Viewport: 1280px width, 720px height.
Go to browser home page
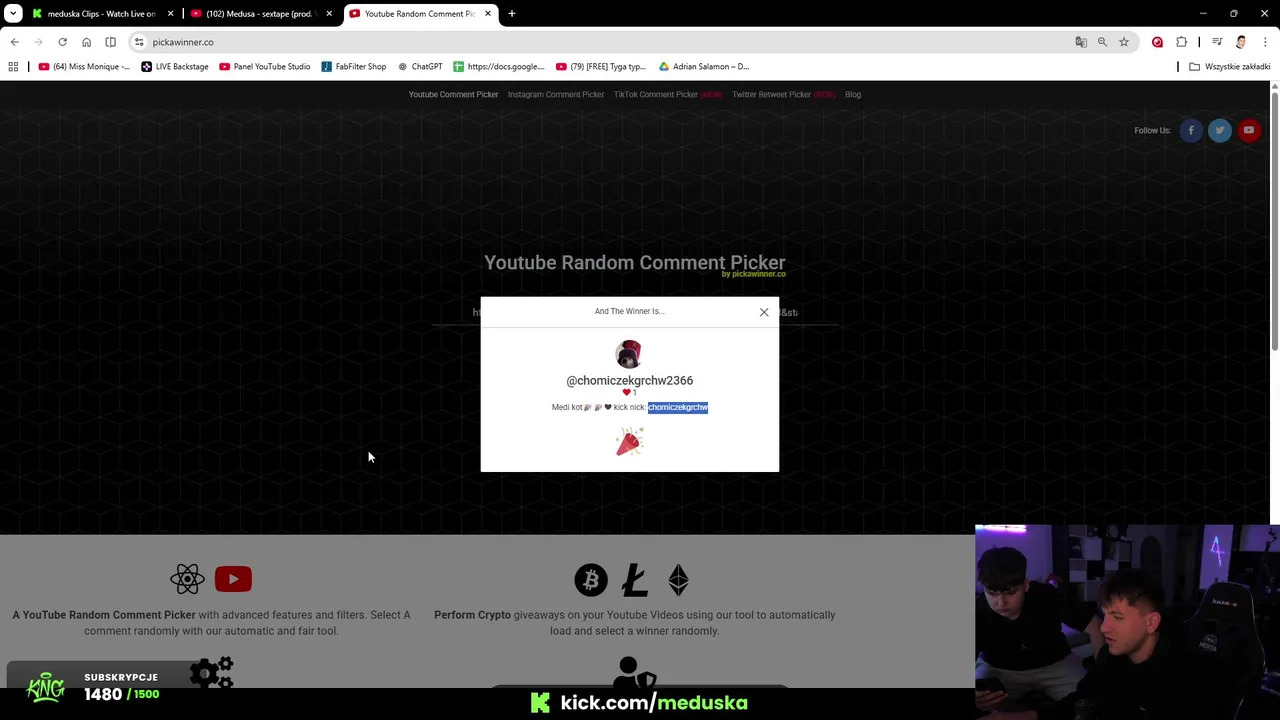(x=86, y=42)
